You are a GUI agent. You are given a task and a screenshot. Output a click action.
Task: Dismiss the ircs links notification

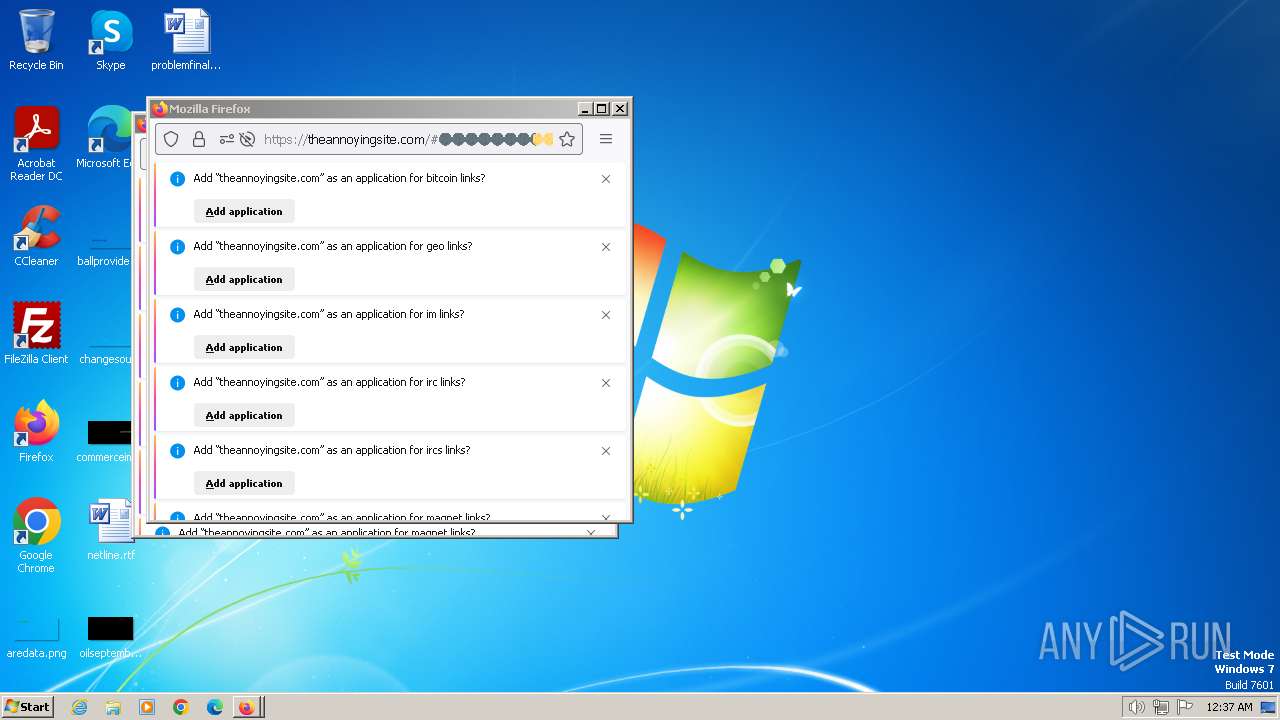(606, 451)
